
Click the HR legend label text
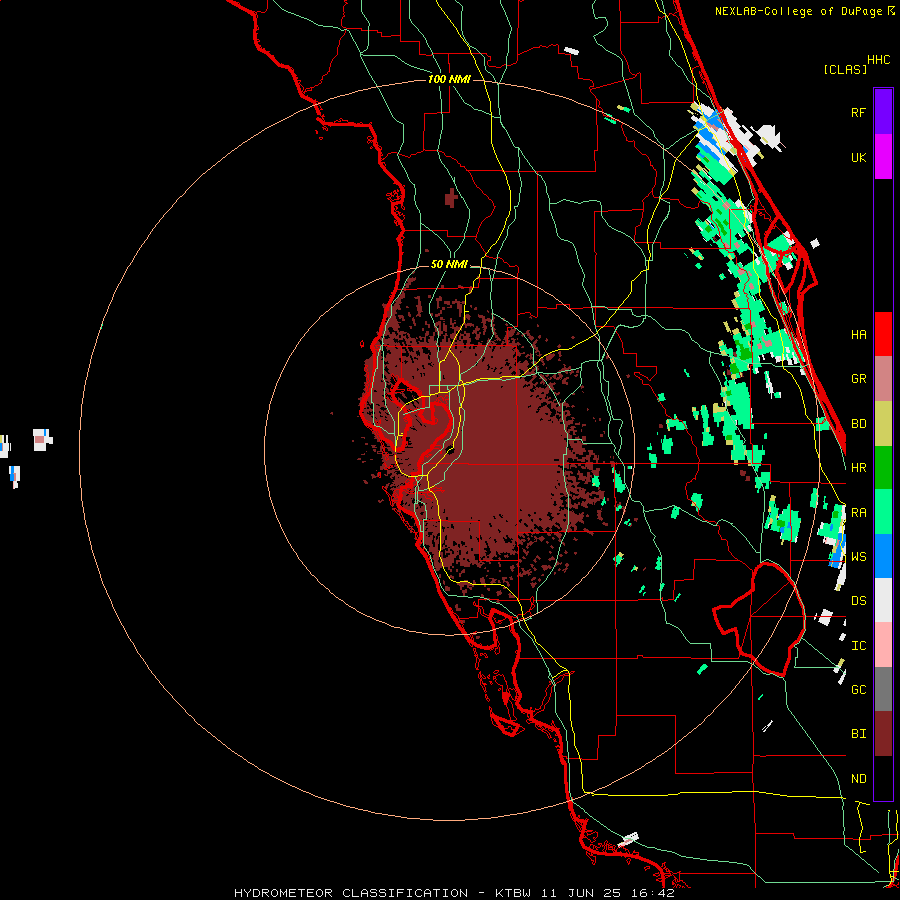858,468
